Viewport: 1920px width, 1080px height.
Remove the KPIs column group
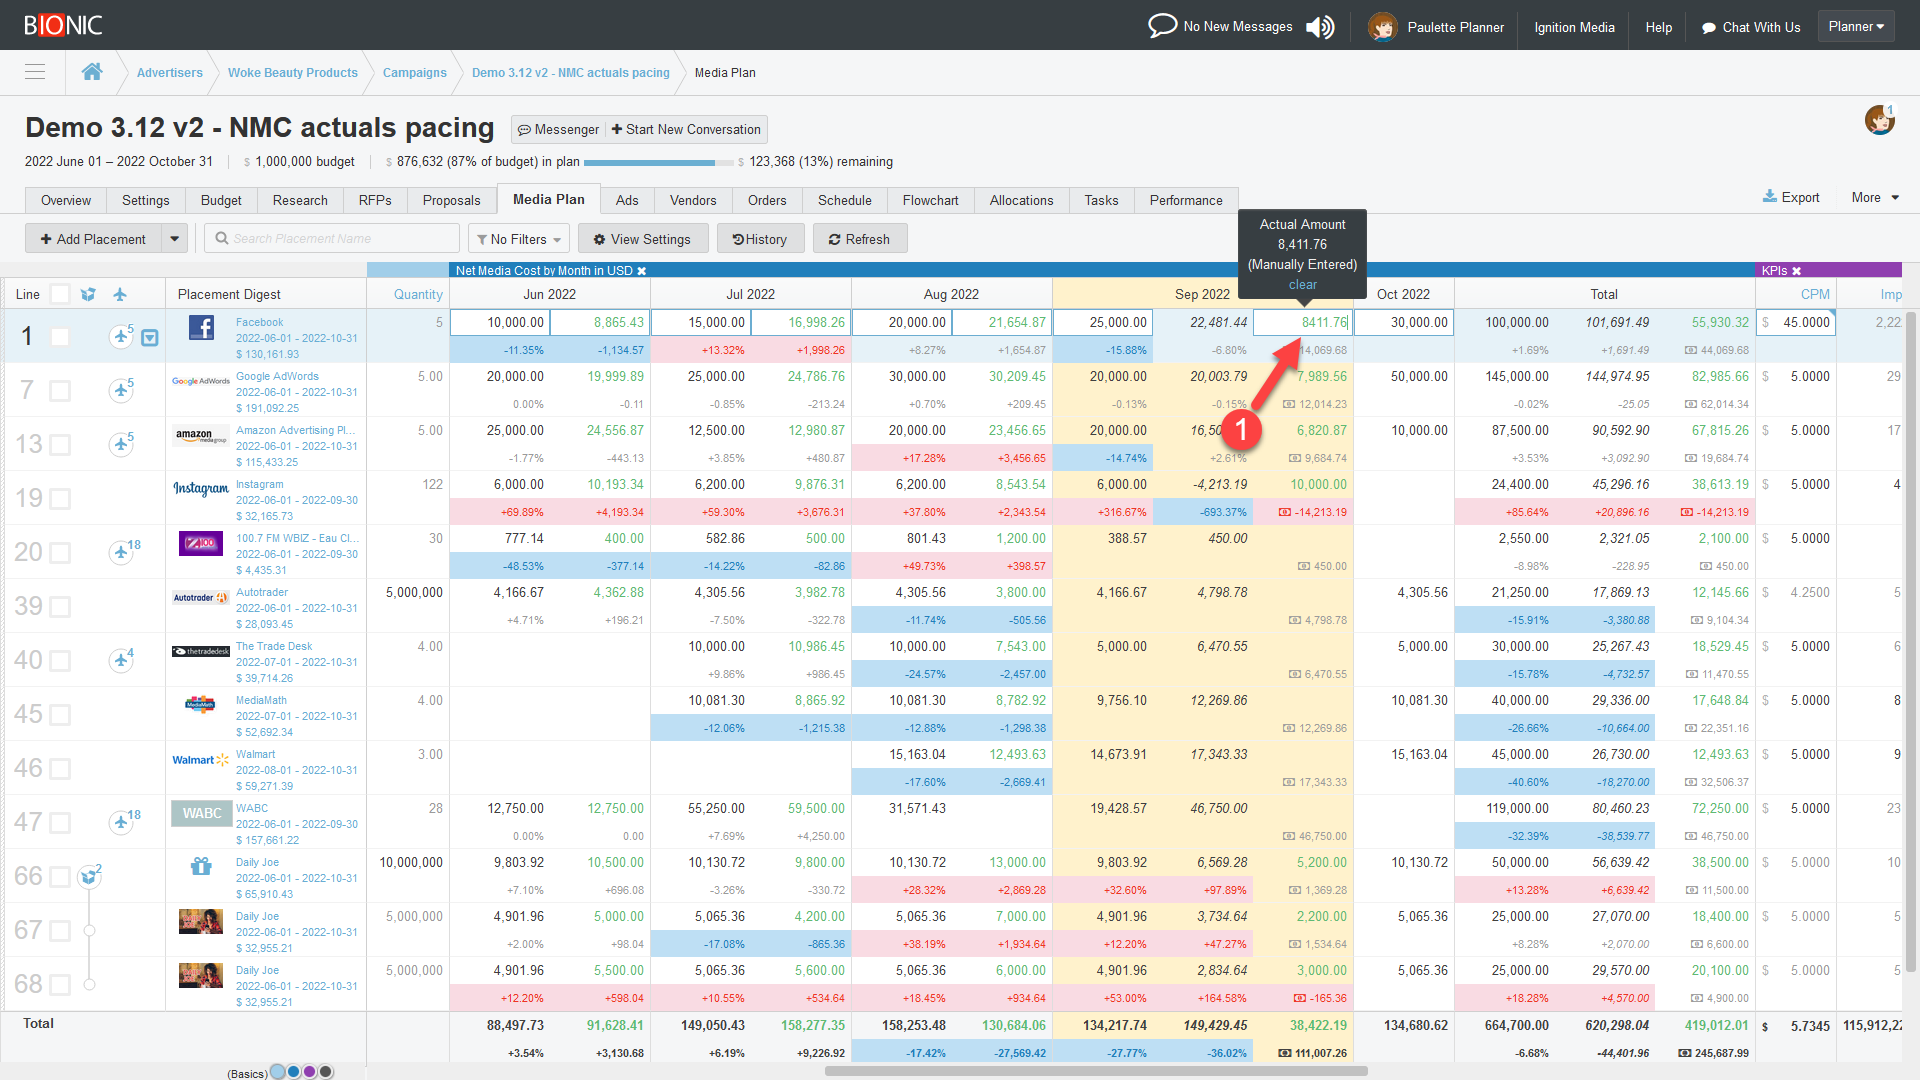[x=1796, y=271]
